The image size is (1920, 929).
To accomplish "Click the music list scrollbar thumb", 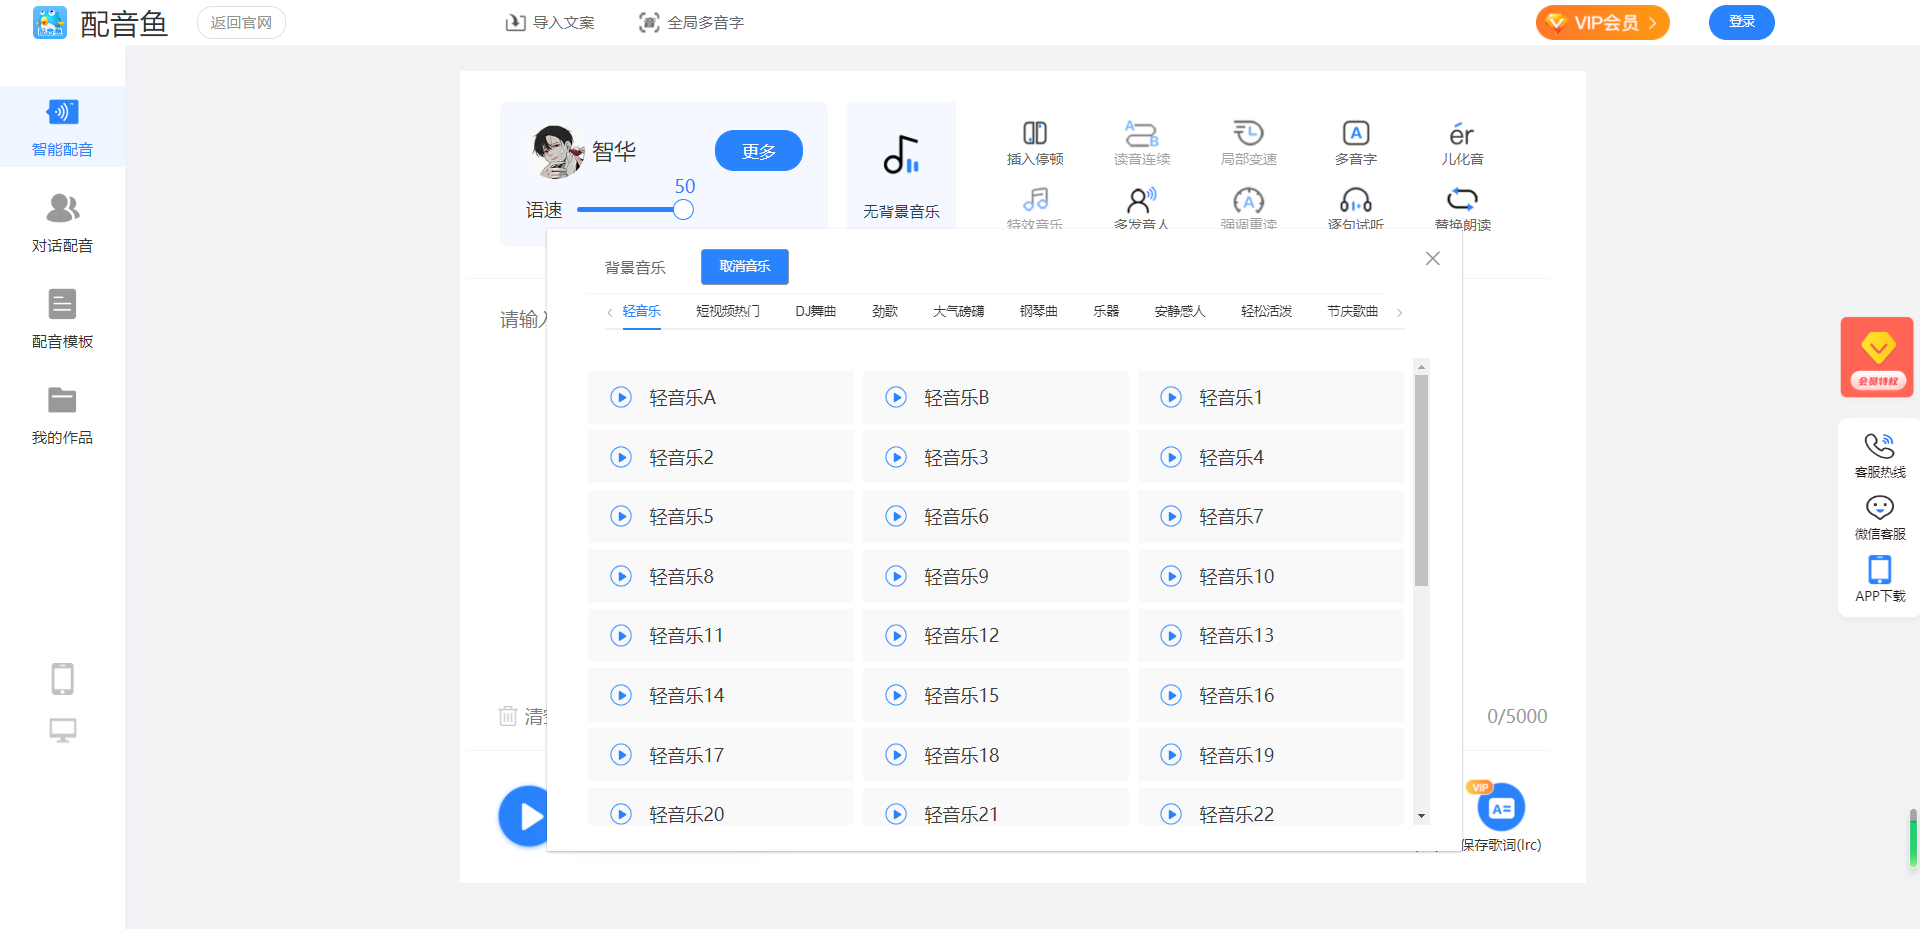I will click(1421, 480).
